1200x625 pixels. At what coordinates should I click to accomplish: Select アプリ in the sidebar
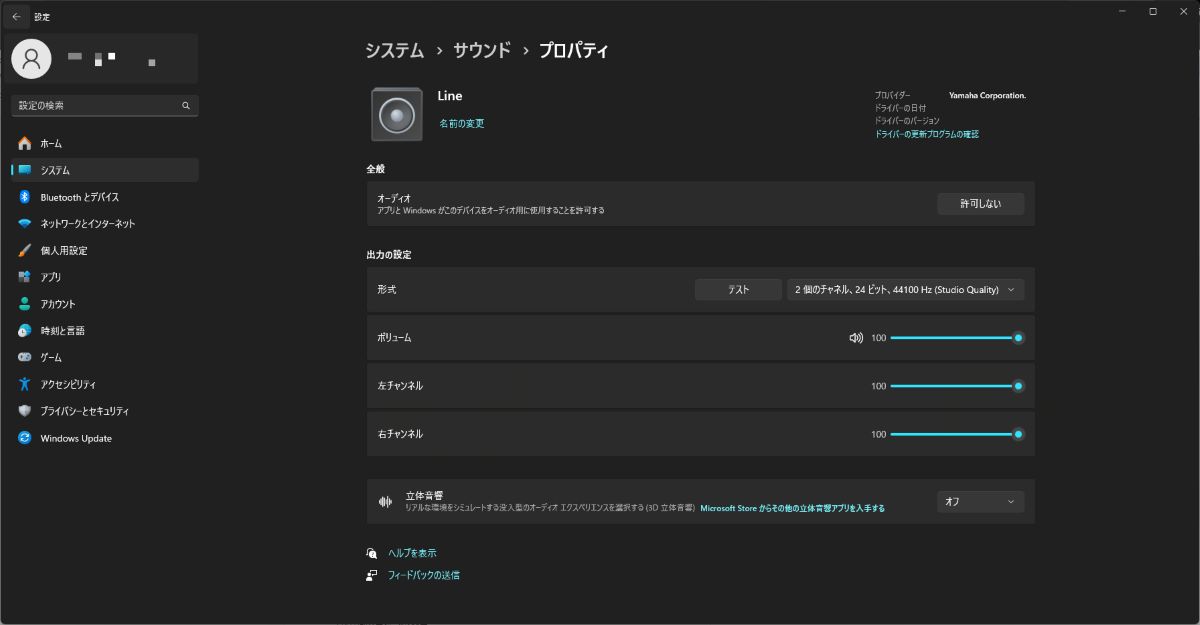(x=51, y=277)
